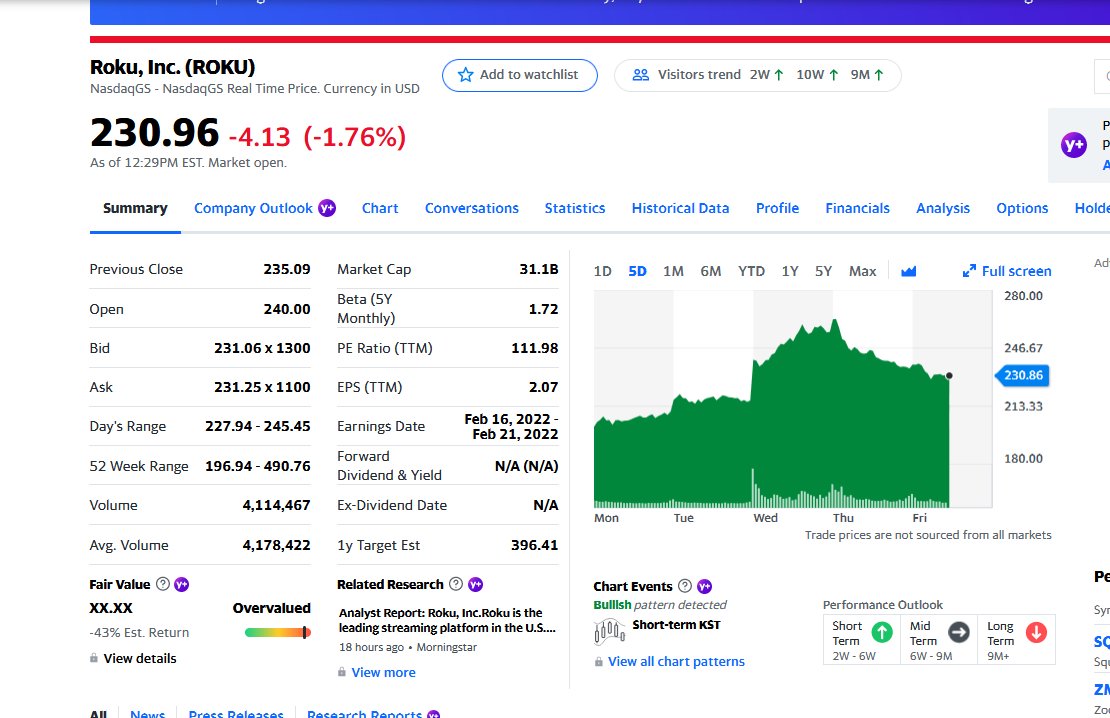Viewport: 1110px width, 718px height.
Task: Show the Max chart range
Action: (x=862, y=271)
